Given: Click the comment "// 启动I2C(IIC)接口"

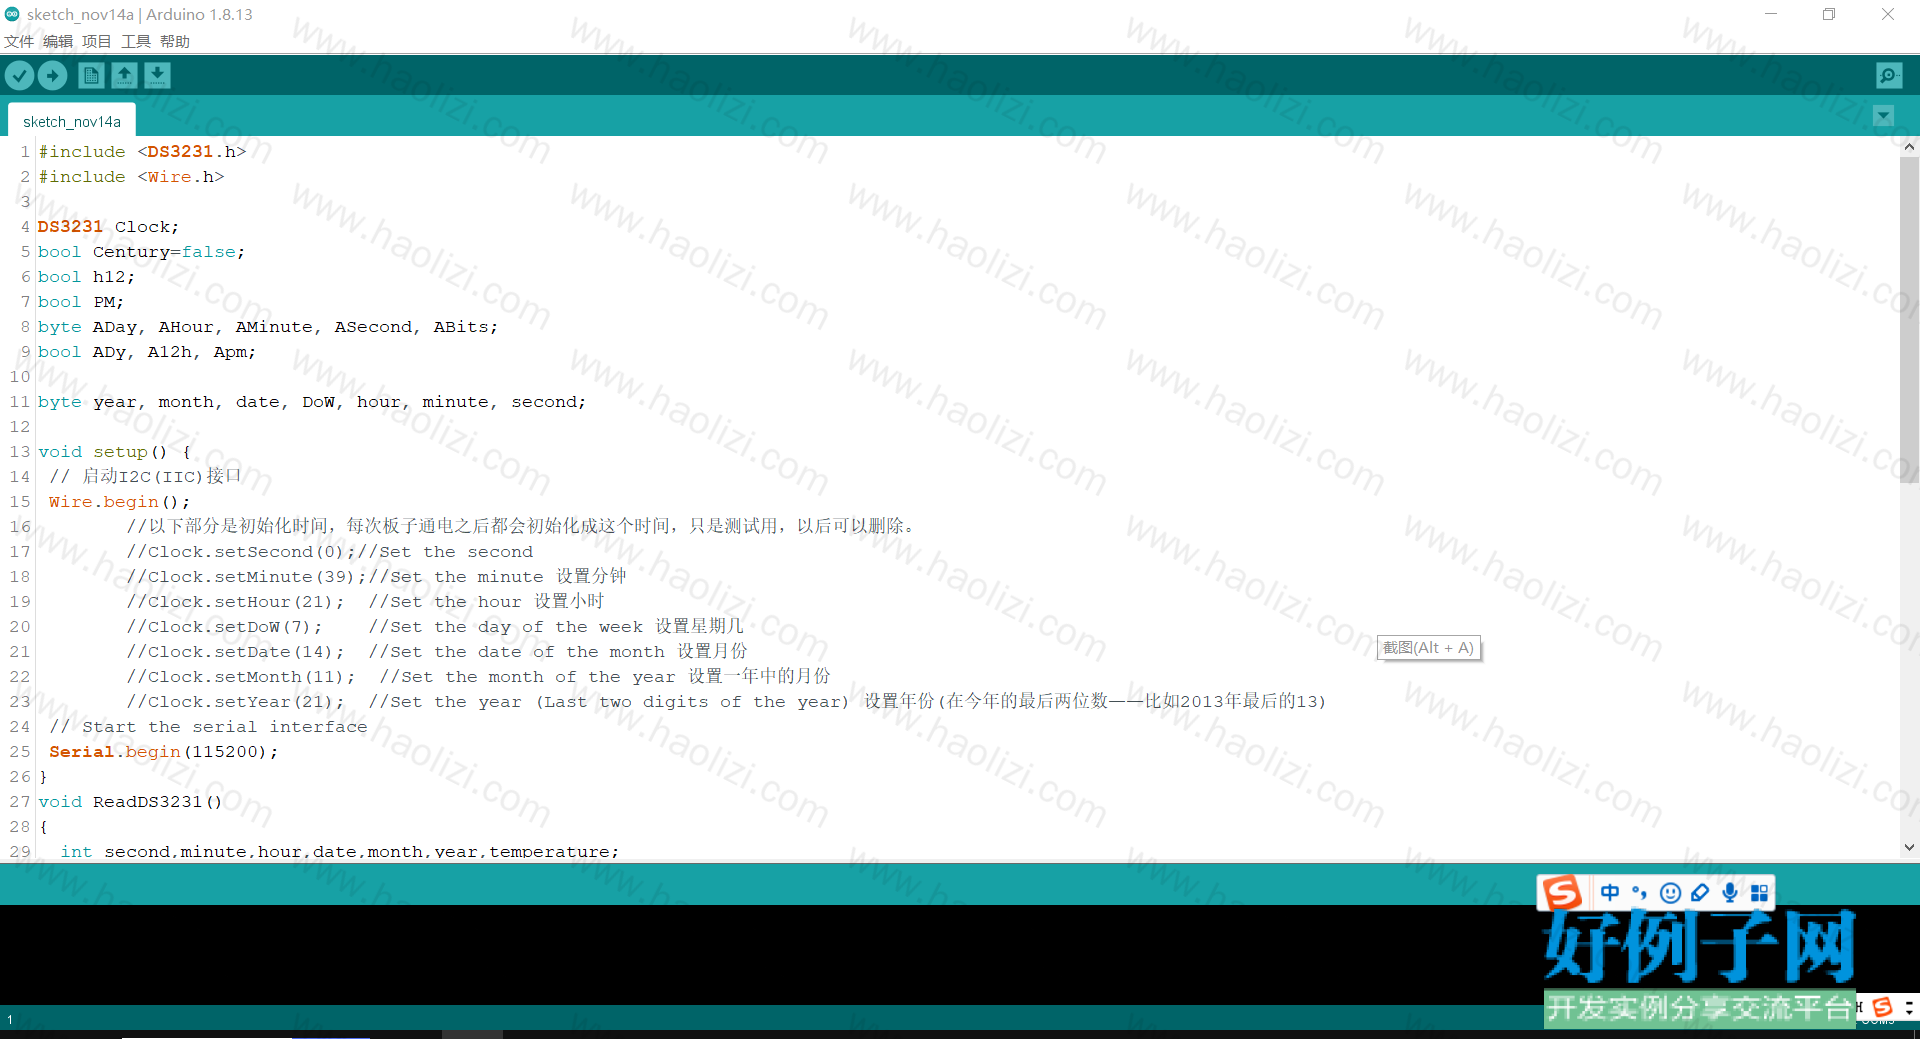Looking at the screenshot, I should tap(145, 477).
